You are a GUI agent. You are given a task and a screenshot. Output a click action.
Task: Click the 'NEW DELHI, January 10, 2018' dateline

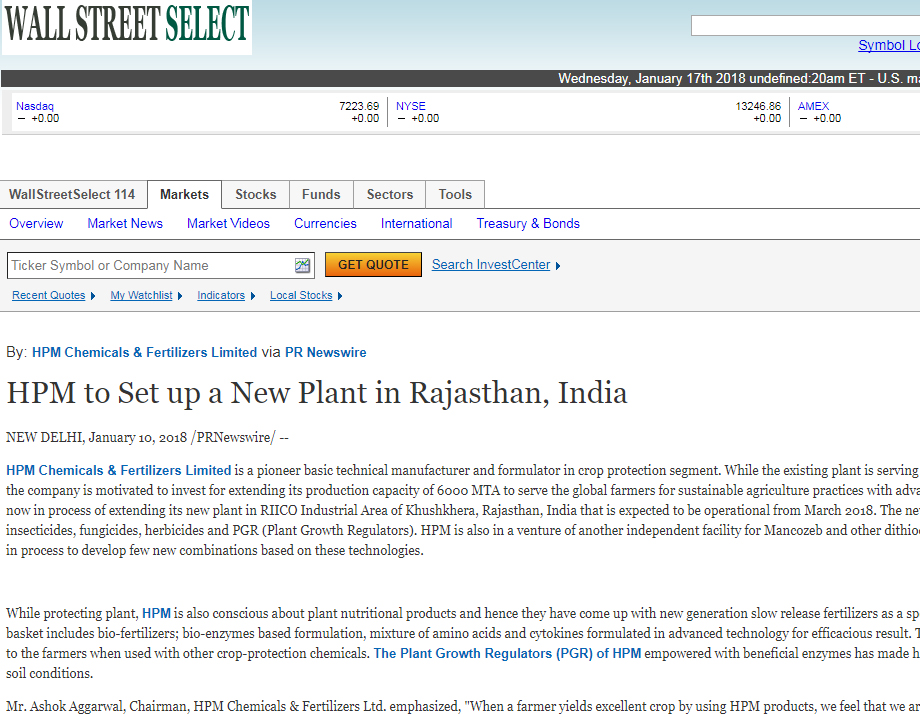[x=96, y=438]
